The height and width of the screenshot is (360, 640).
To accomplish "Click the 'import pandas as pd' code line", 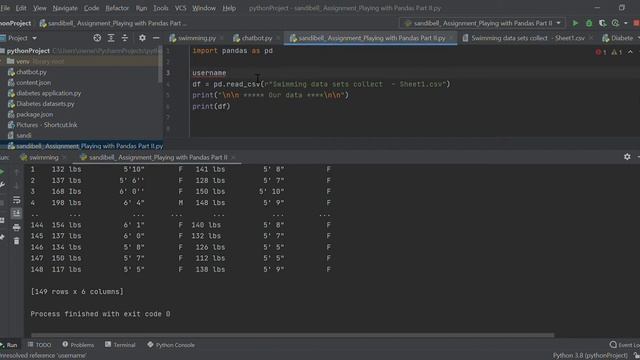I will [232, 51].
